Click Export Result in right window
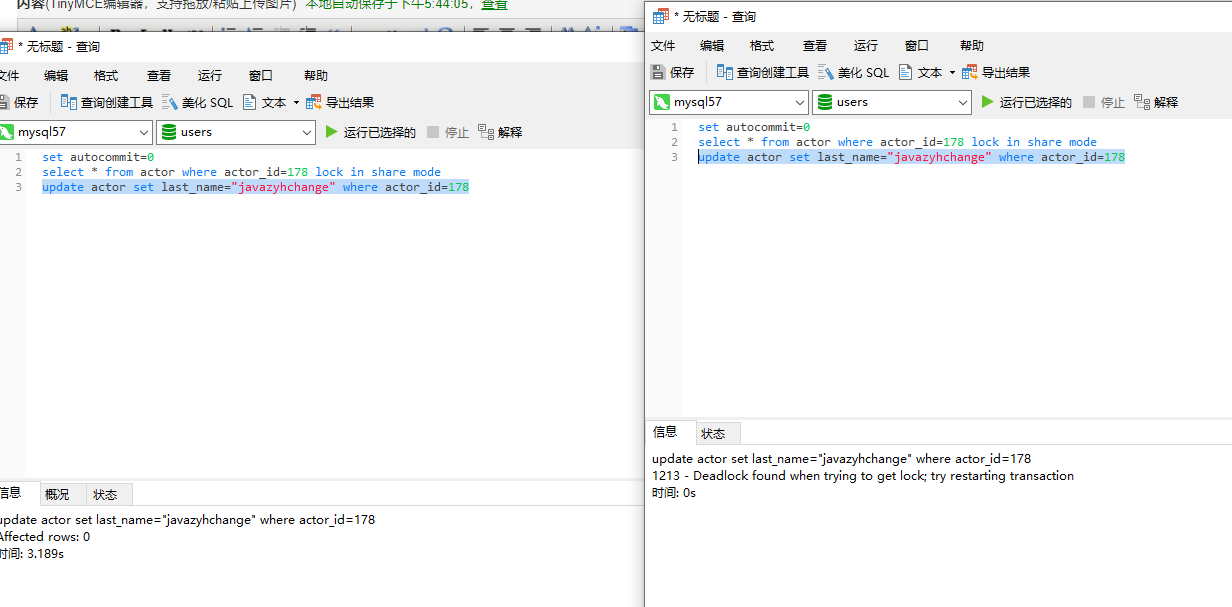Image resolution: width=1232 pixels, height=607 pixels. coord(996,72)
